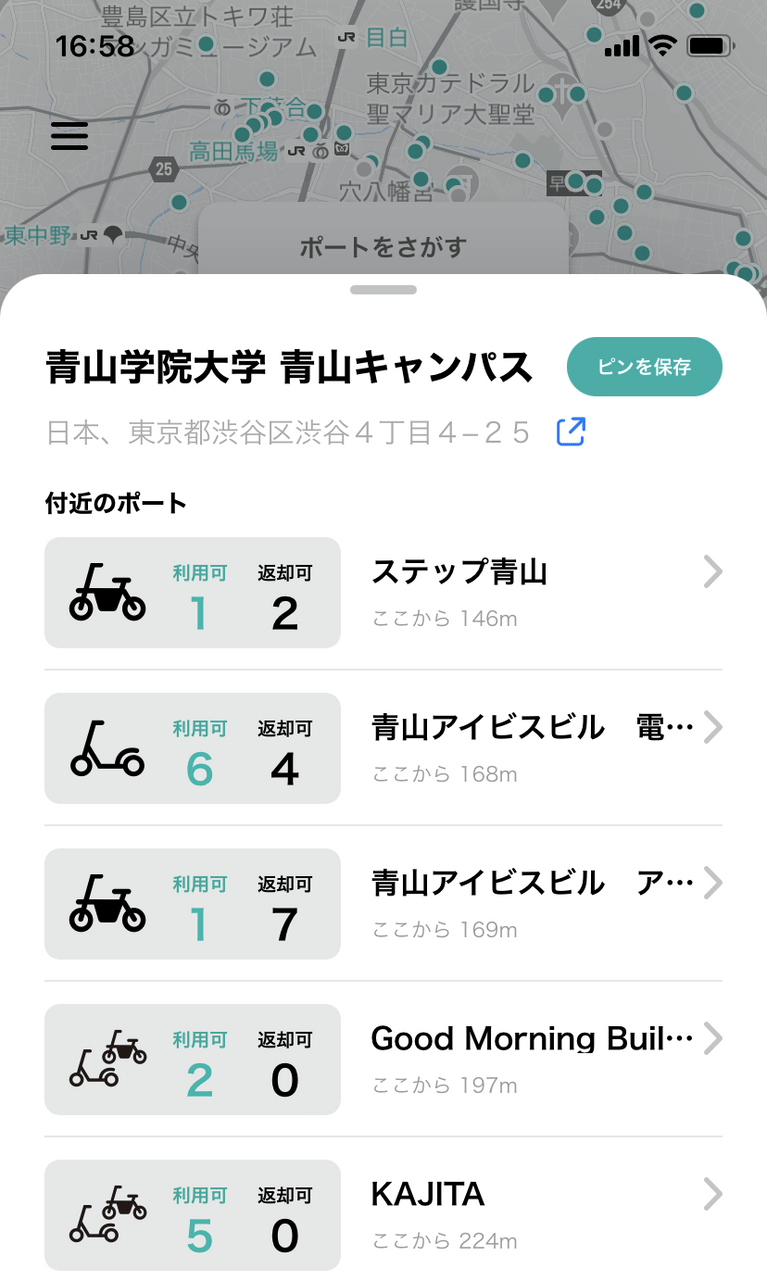
Task: Open address external link icon
Action: click(x=570, y=432)
